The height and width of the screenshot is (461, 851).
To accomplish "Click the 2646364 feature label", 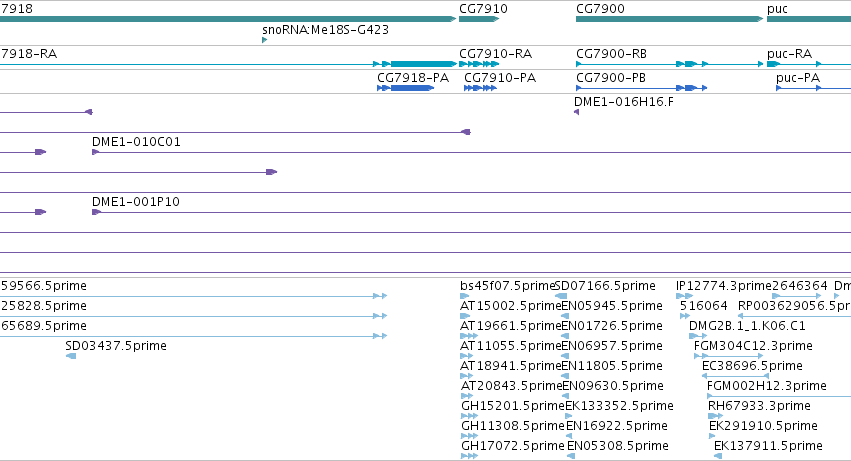I will point(799,286).
